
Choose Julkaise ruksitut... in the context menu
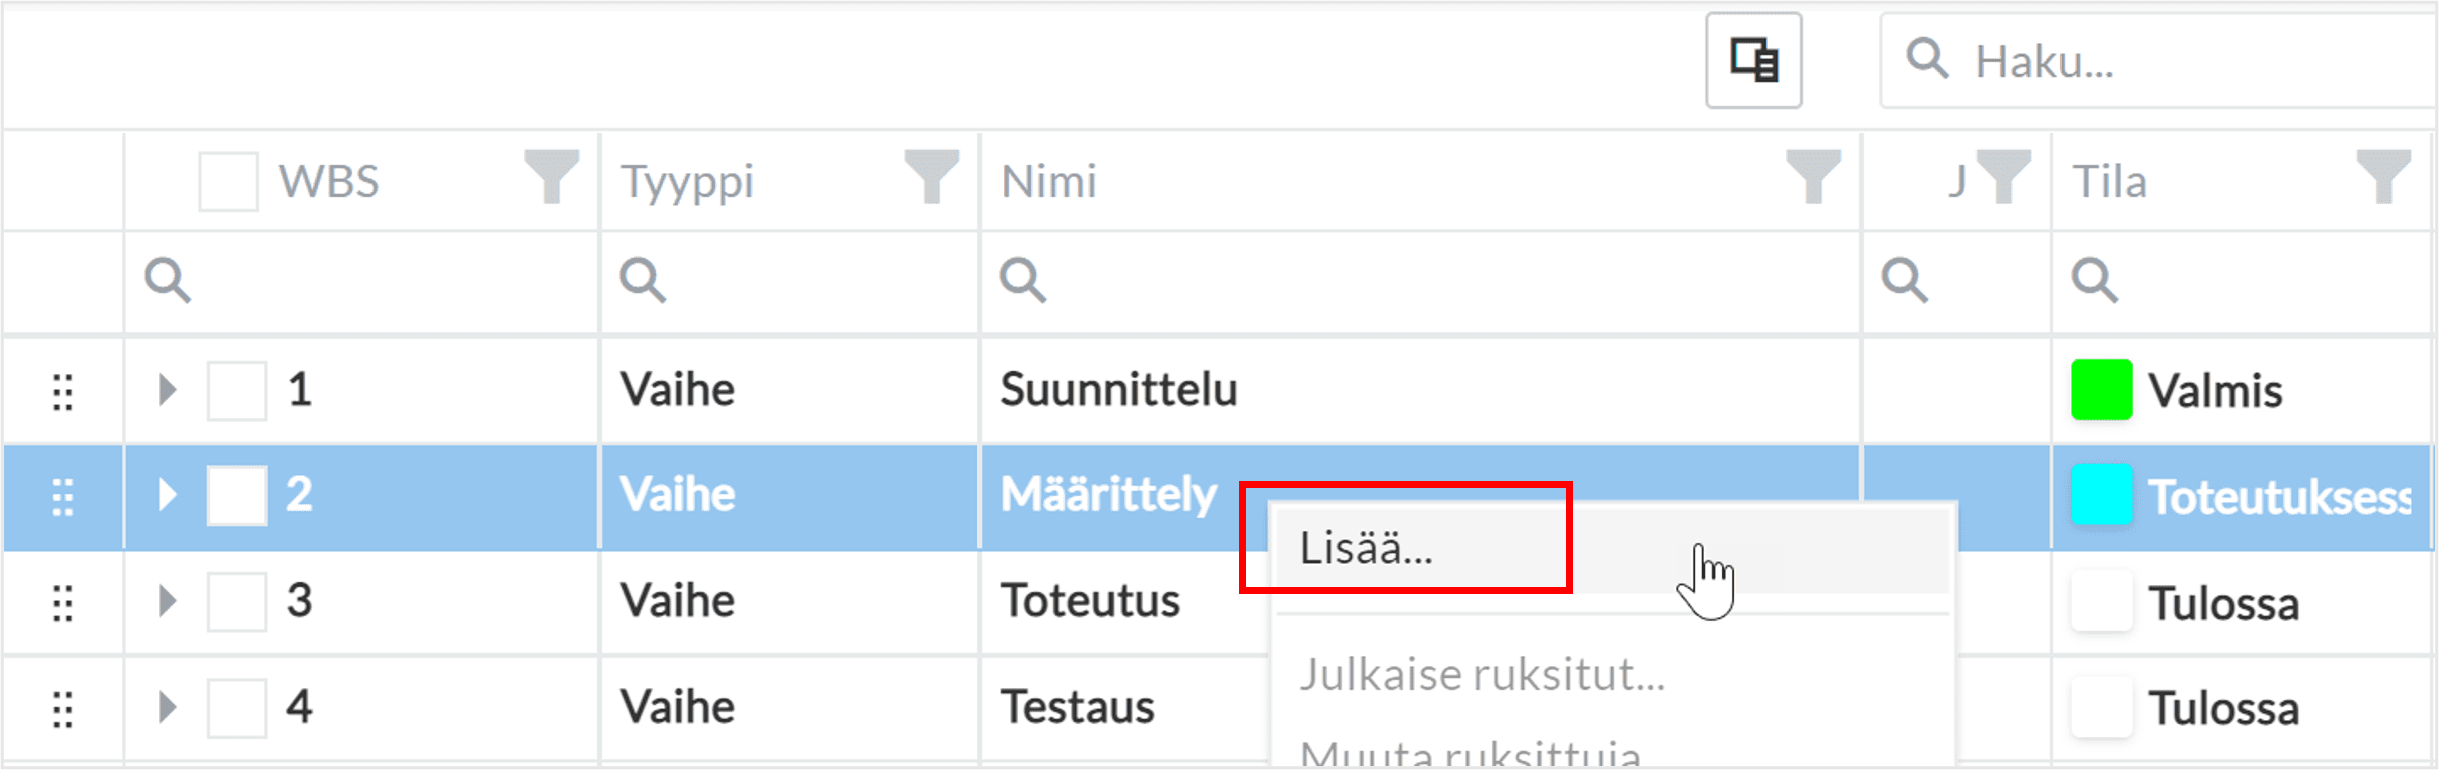(x=1481, y=675)
